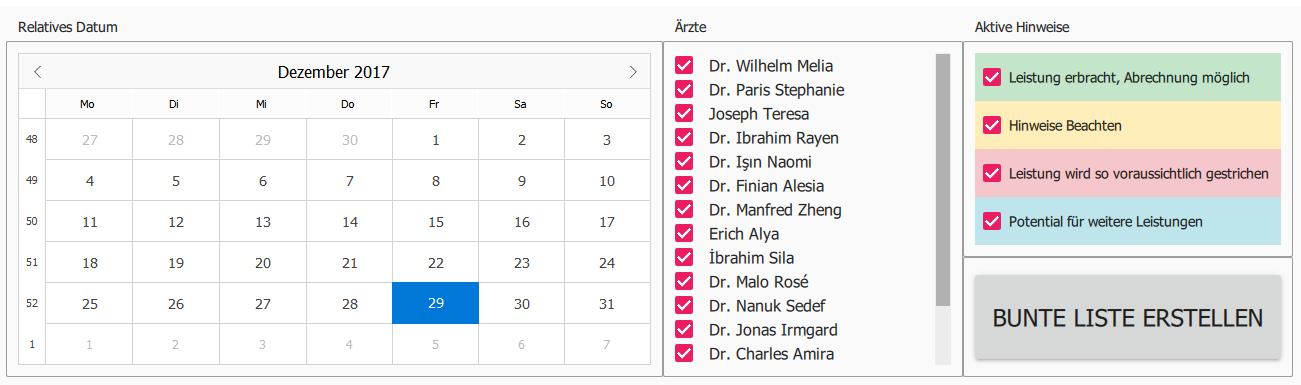
Task: Toggle Dr. Charles Amira checkbox
Action: point(685,353)
